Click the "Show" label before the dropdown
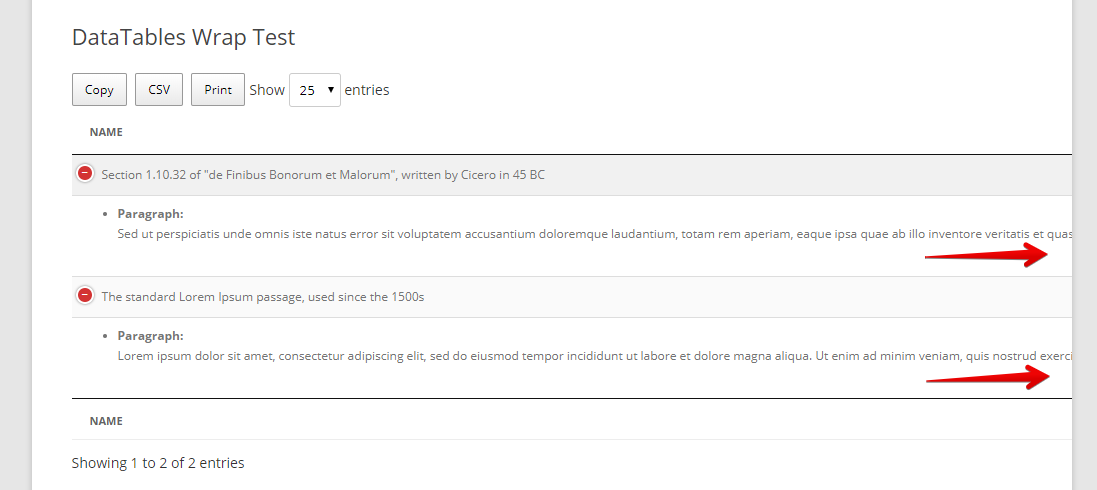Image resolution: width=1097 pixels, height=490 pixels. click(x=267, y=90)
